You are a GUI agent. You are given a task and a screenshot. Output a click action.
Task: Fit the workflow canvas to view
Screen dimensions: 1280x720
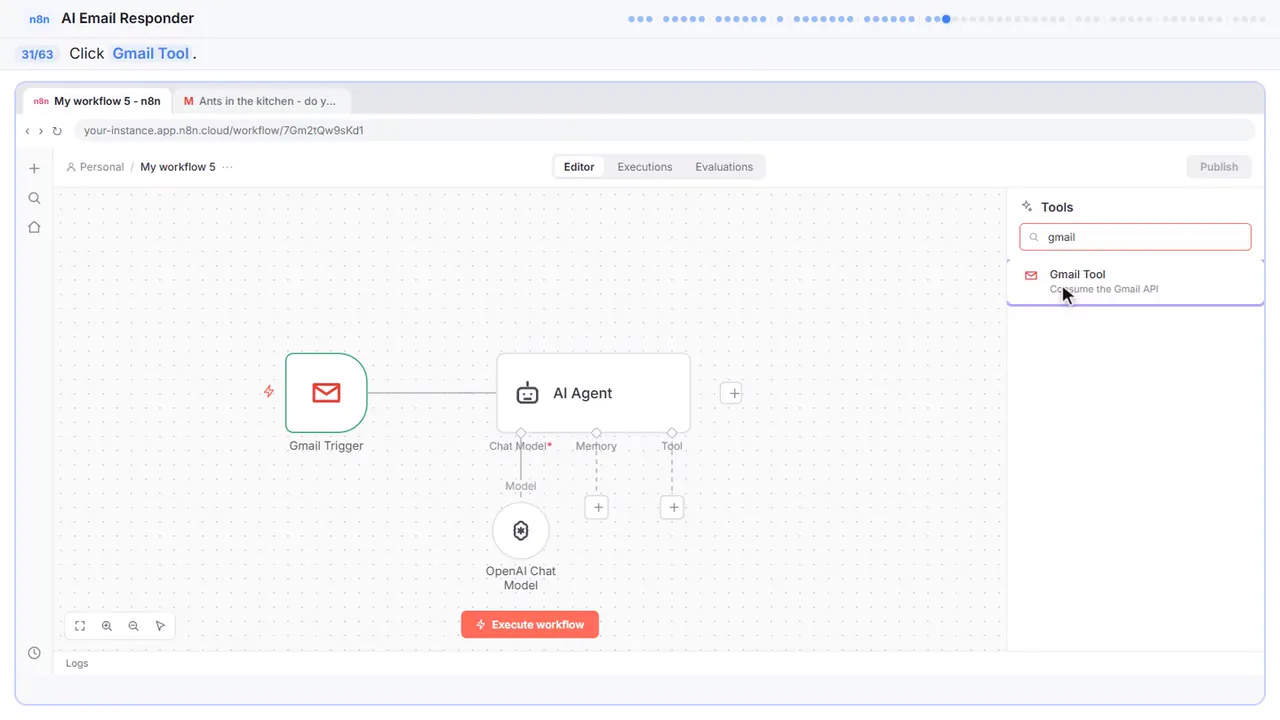(x=80, y=626)
